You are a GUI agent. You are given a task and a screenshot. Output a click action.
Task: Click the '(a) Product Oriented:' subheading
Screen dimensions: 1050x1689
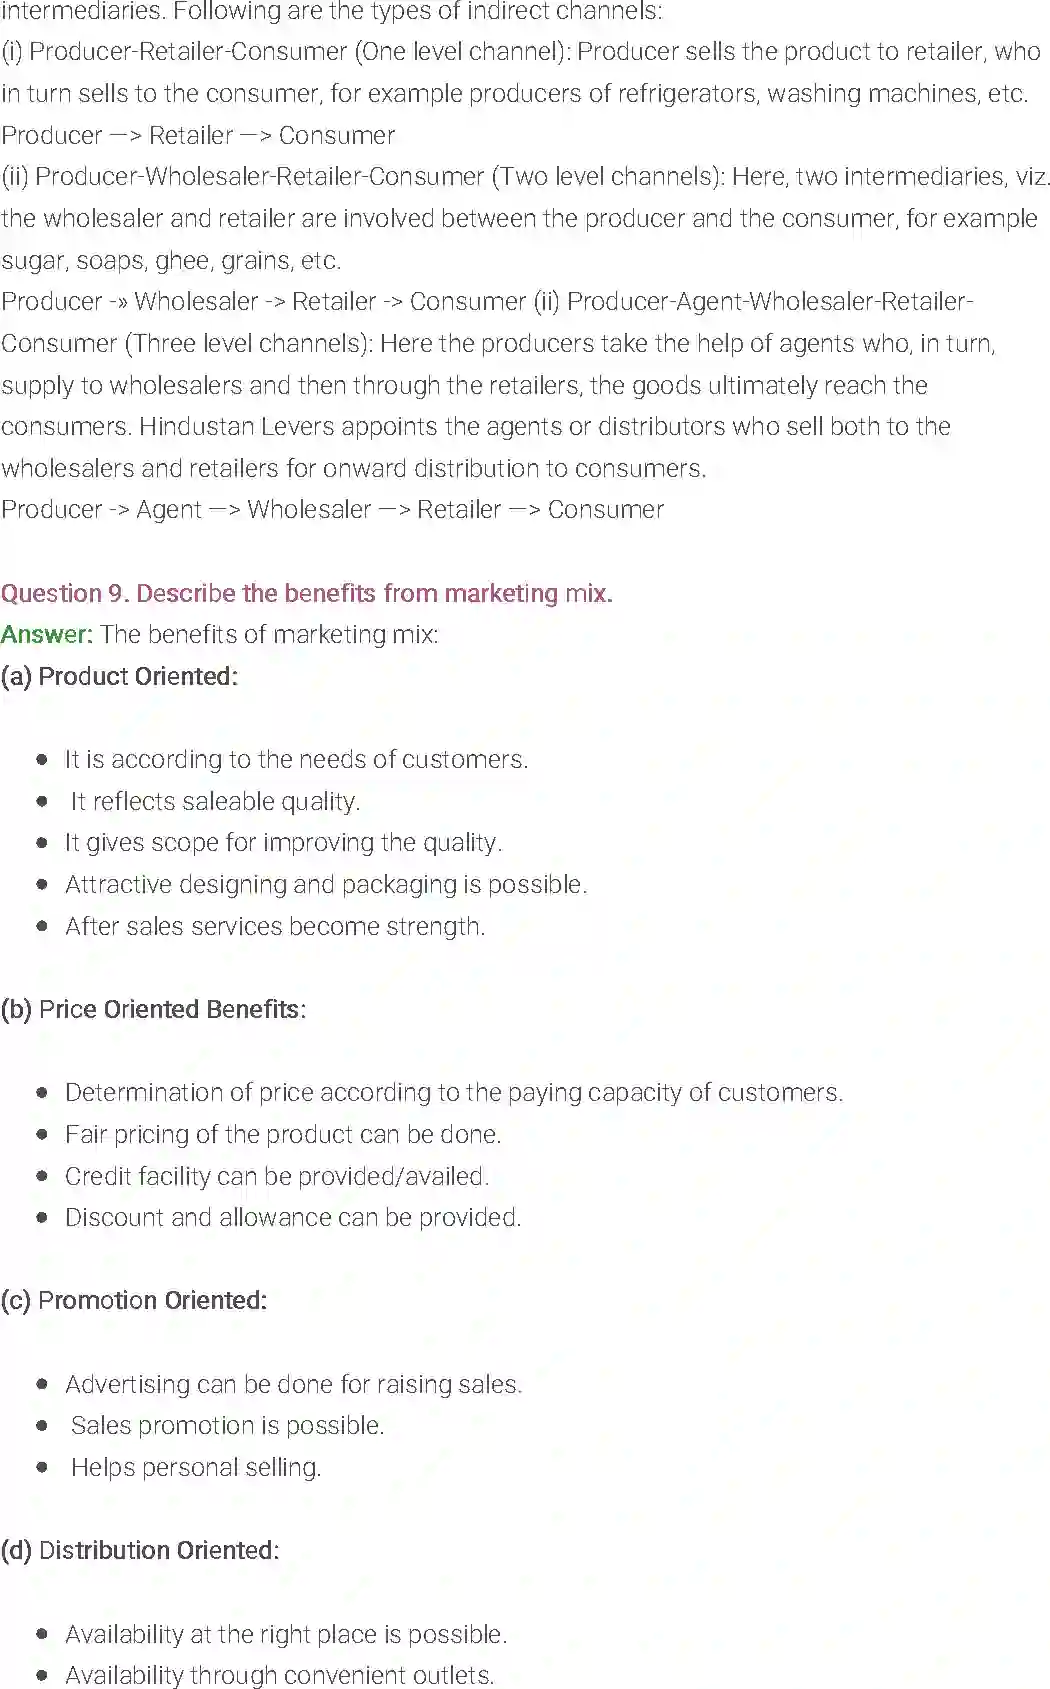[119, 677]
